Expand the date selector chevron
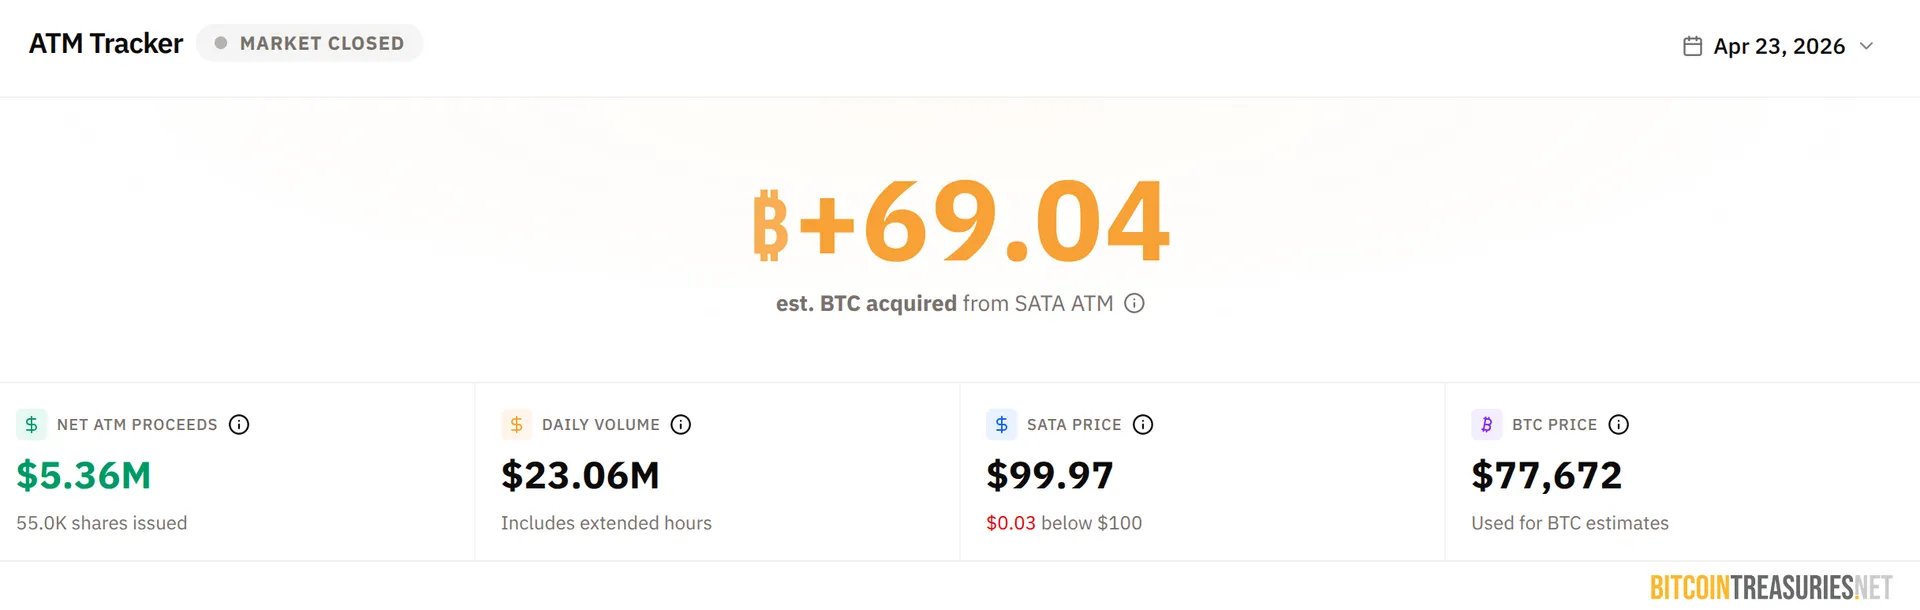Viewport: 1920px width, 610px height. [1868, 46]
